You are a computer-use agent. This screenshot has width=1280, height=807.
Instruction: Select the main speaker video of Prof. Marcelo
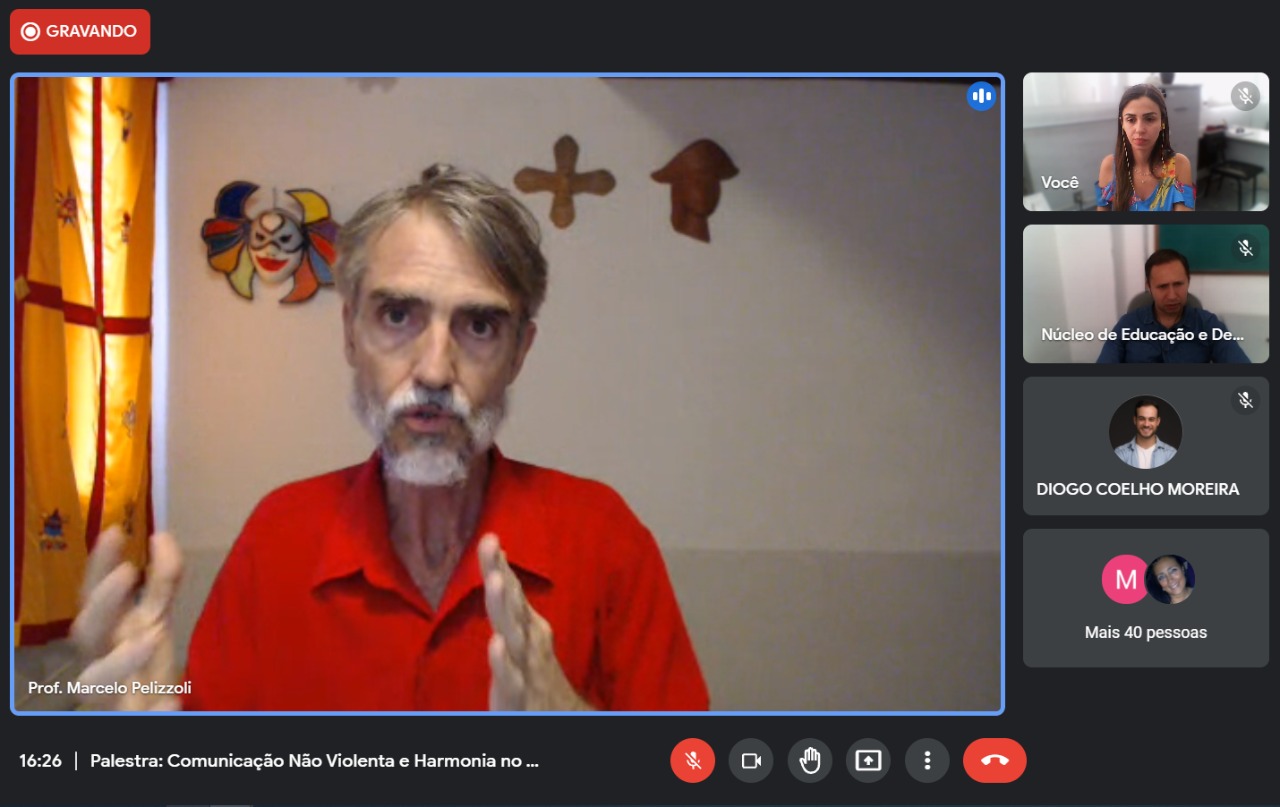pyautogui.click(x=507, y=394)
